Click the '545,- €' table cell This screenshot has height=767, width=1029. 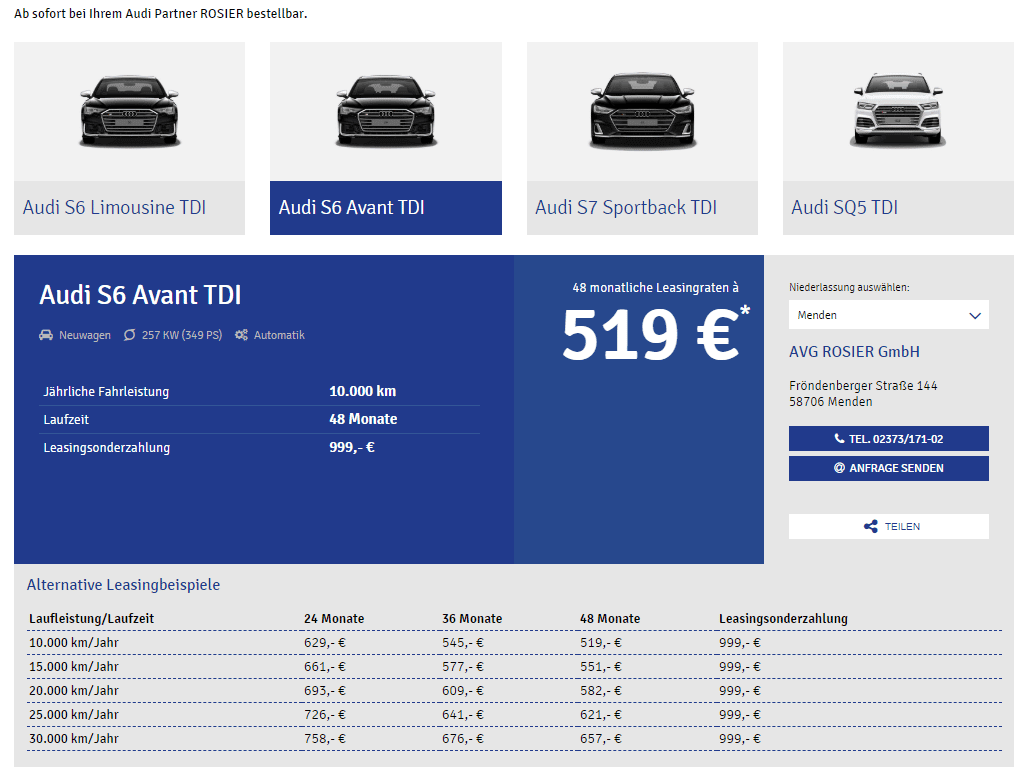coord(463,642)
